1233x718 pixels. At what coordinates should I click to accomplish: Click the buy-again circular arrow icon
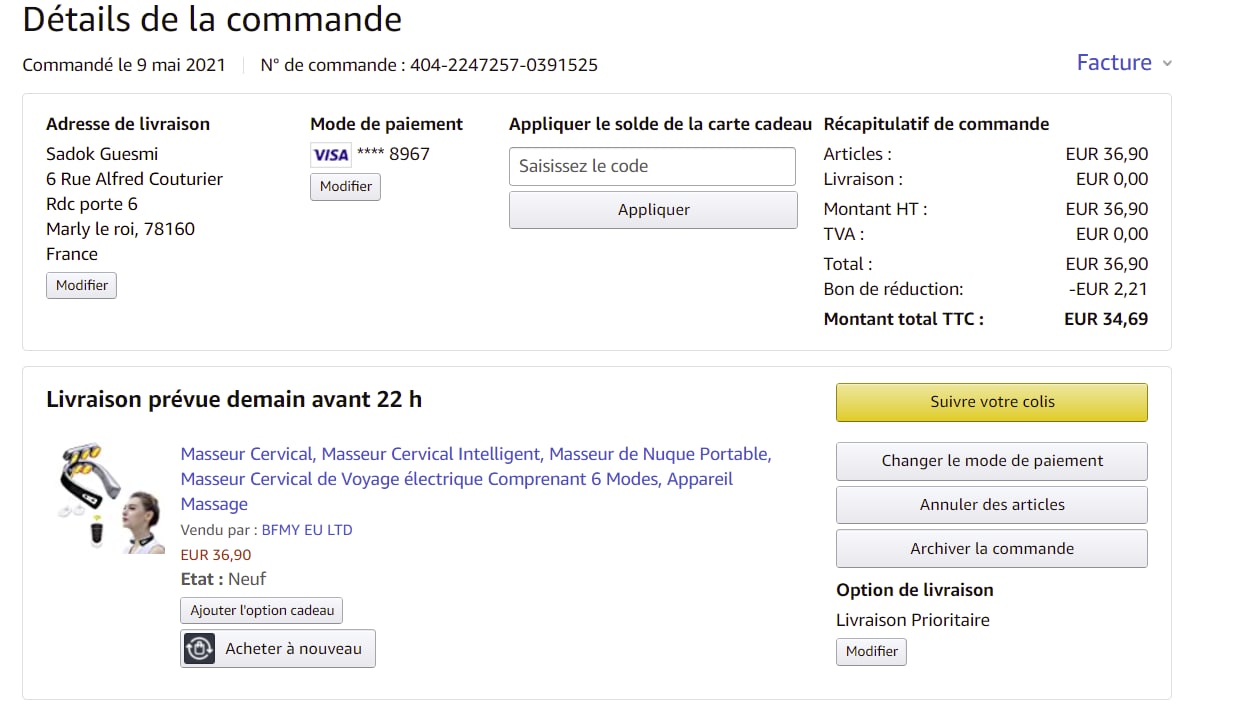[200, 649]
